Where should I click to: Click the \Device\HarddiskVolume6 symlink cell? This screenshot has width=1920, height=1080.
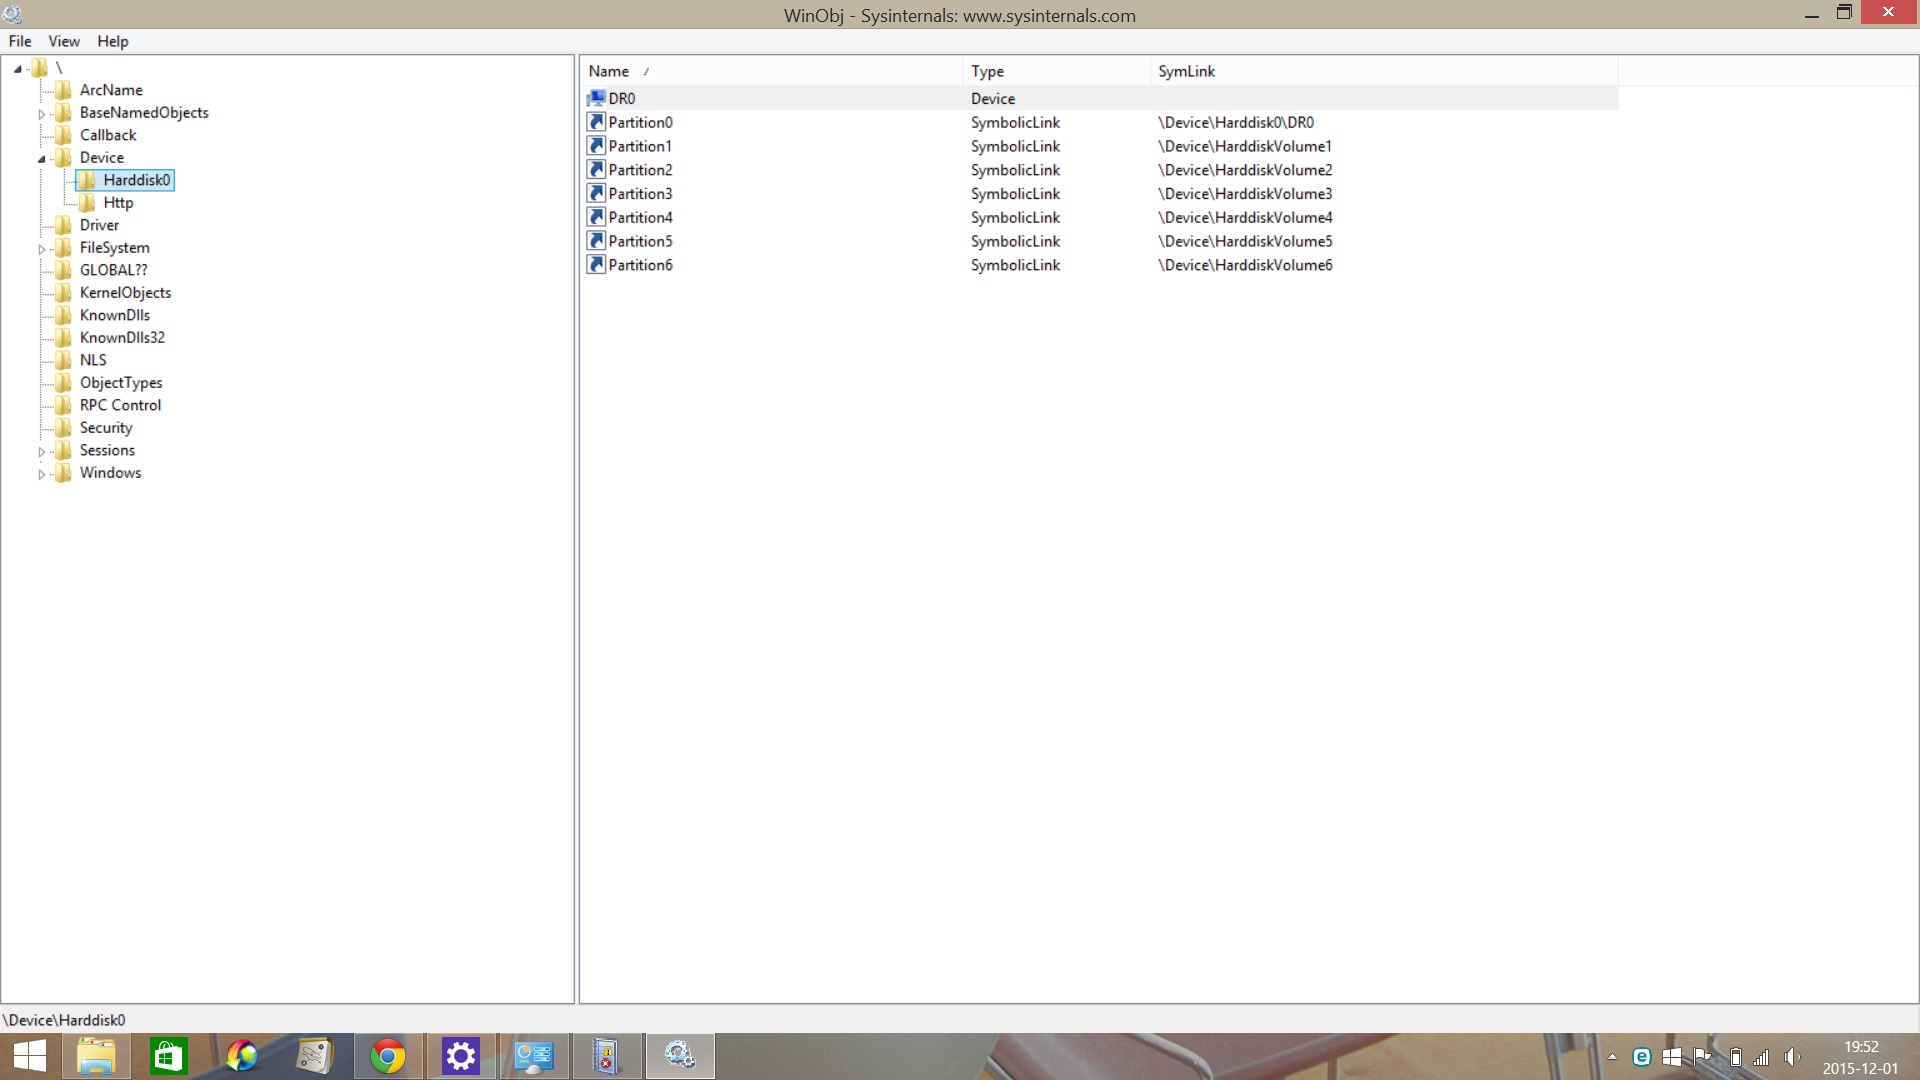(x=1245, y=265)
